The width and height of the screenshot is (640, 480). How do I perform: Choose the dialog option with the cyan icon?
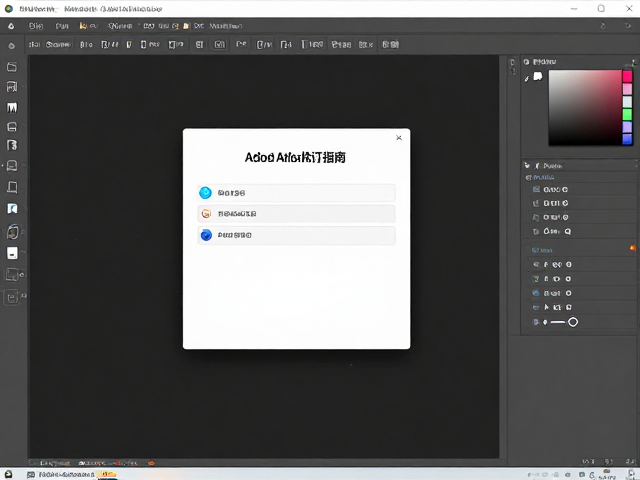tap(296, 193)
